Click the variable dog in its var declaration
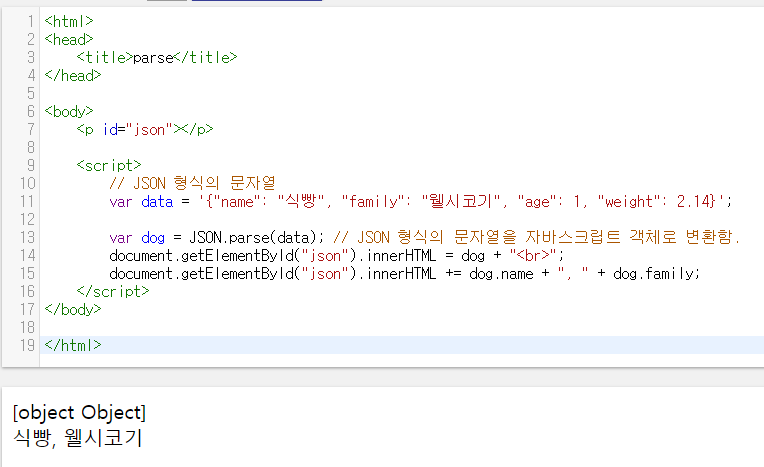The width and height of the screenshot is (764, 467). tap(153, 238)
